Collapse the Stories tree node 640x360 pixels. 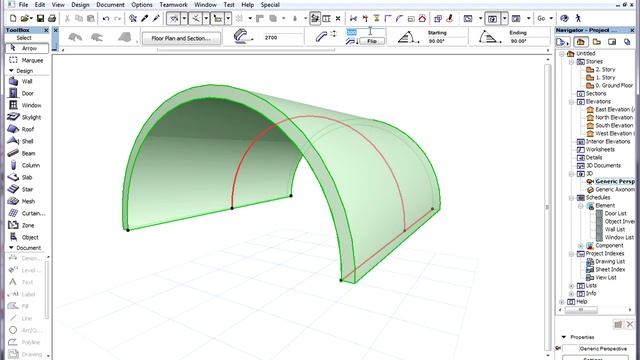pos(572,62)
